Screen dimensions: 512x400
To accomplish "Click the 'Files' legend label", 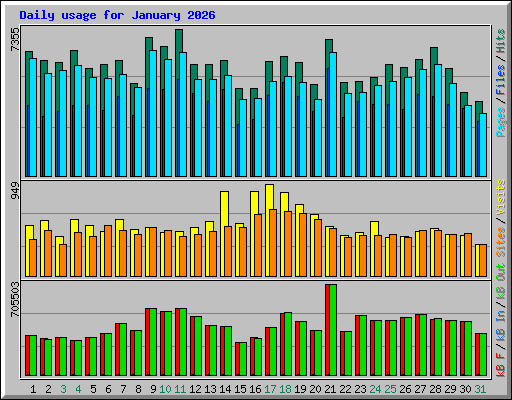I will 501,80.
